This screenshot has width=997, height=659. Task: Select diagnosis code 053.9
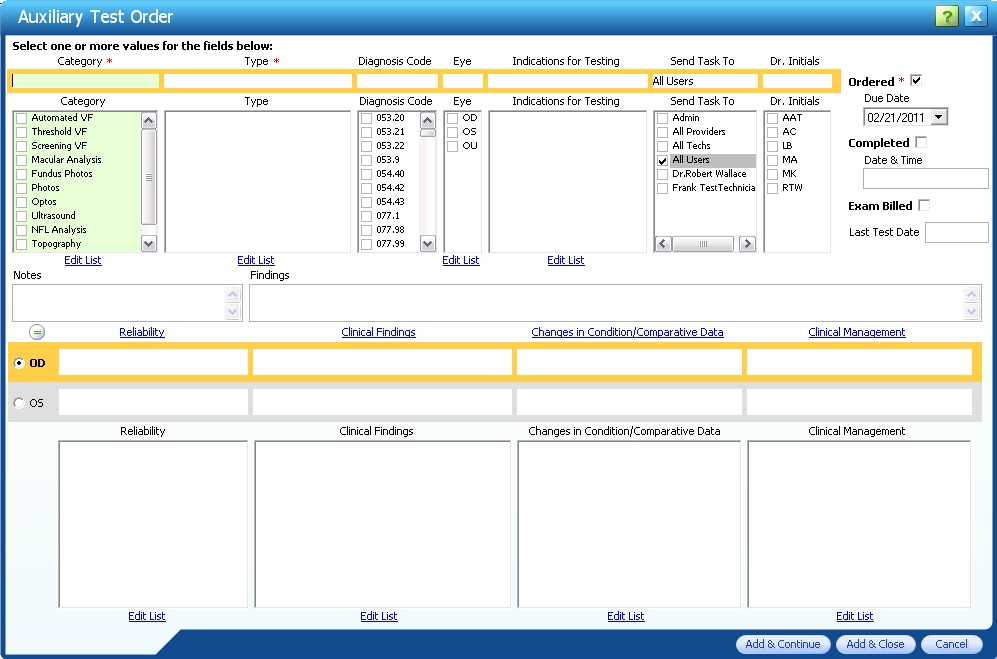tap(366, 160)
